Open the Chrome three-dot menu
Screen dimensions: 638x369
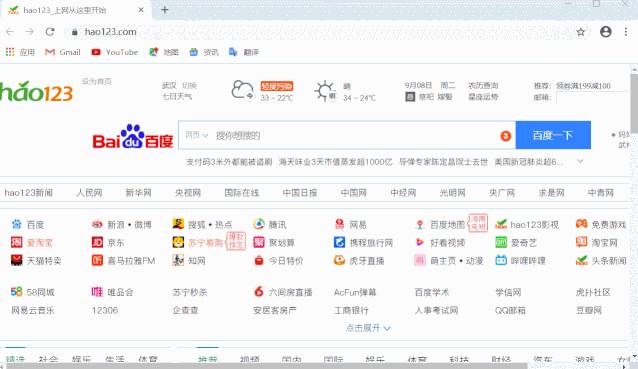tap(626, 32)
